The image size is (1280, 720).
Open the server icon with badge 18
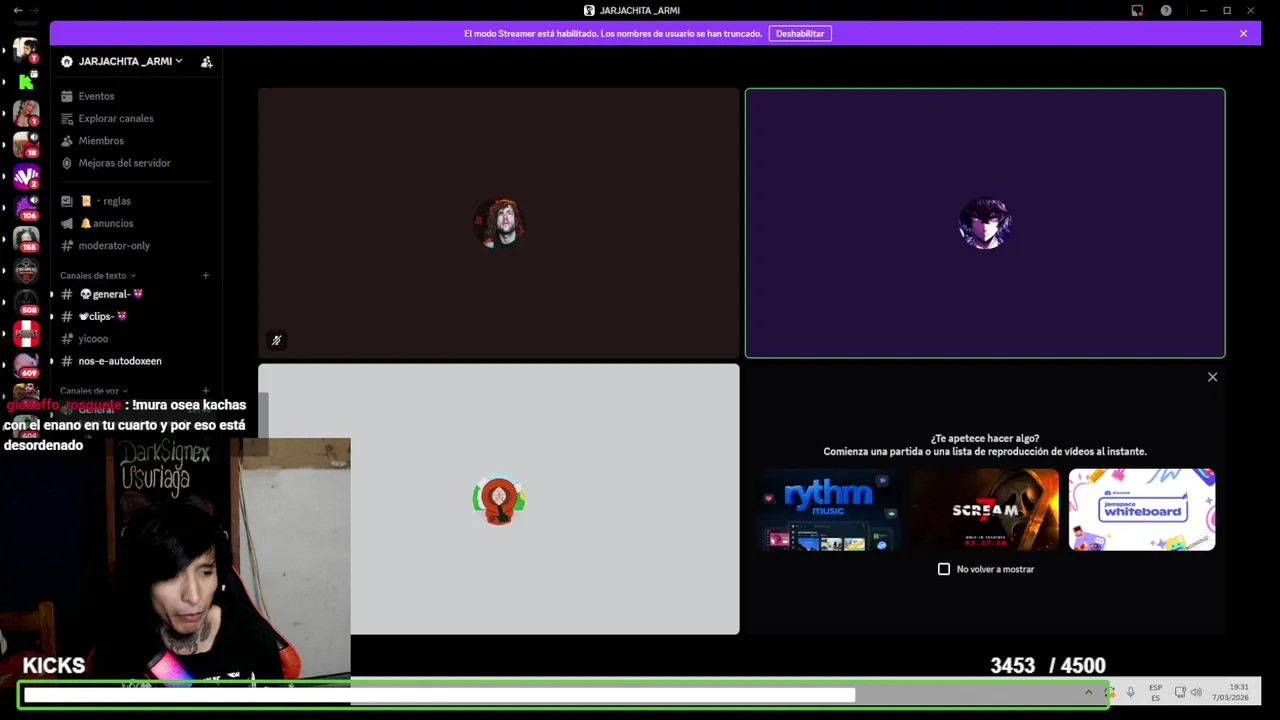[26, 144]
